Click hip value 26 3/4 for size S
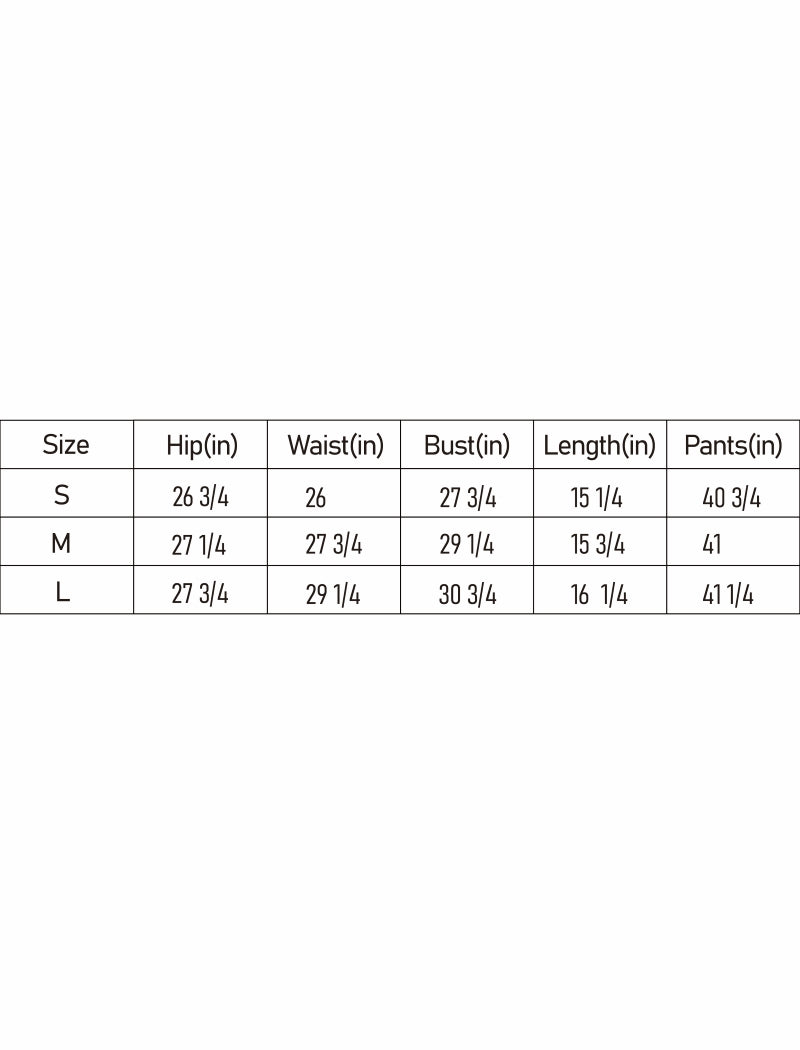This screenshot has width=800, height=1050. 200,497
